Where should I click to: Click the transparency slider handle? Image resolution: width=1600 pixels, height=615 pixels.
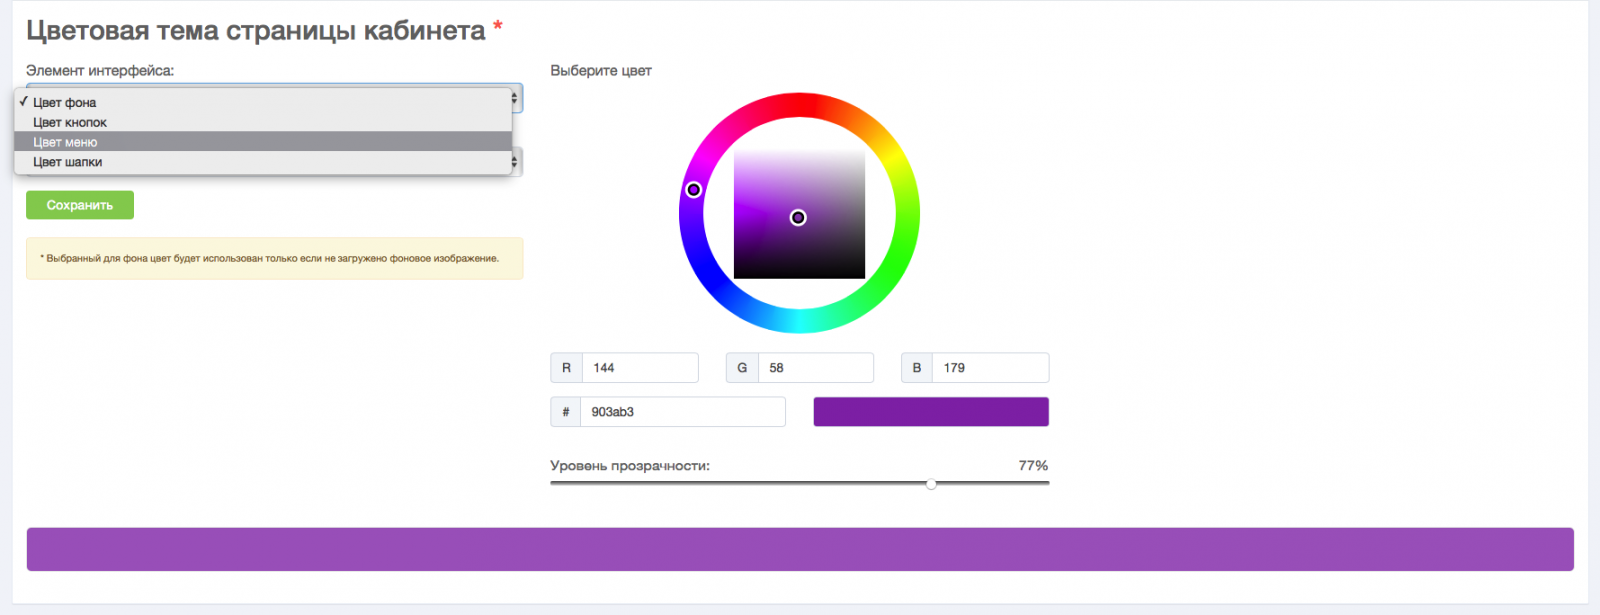coord(931,484)
